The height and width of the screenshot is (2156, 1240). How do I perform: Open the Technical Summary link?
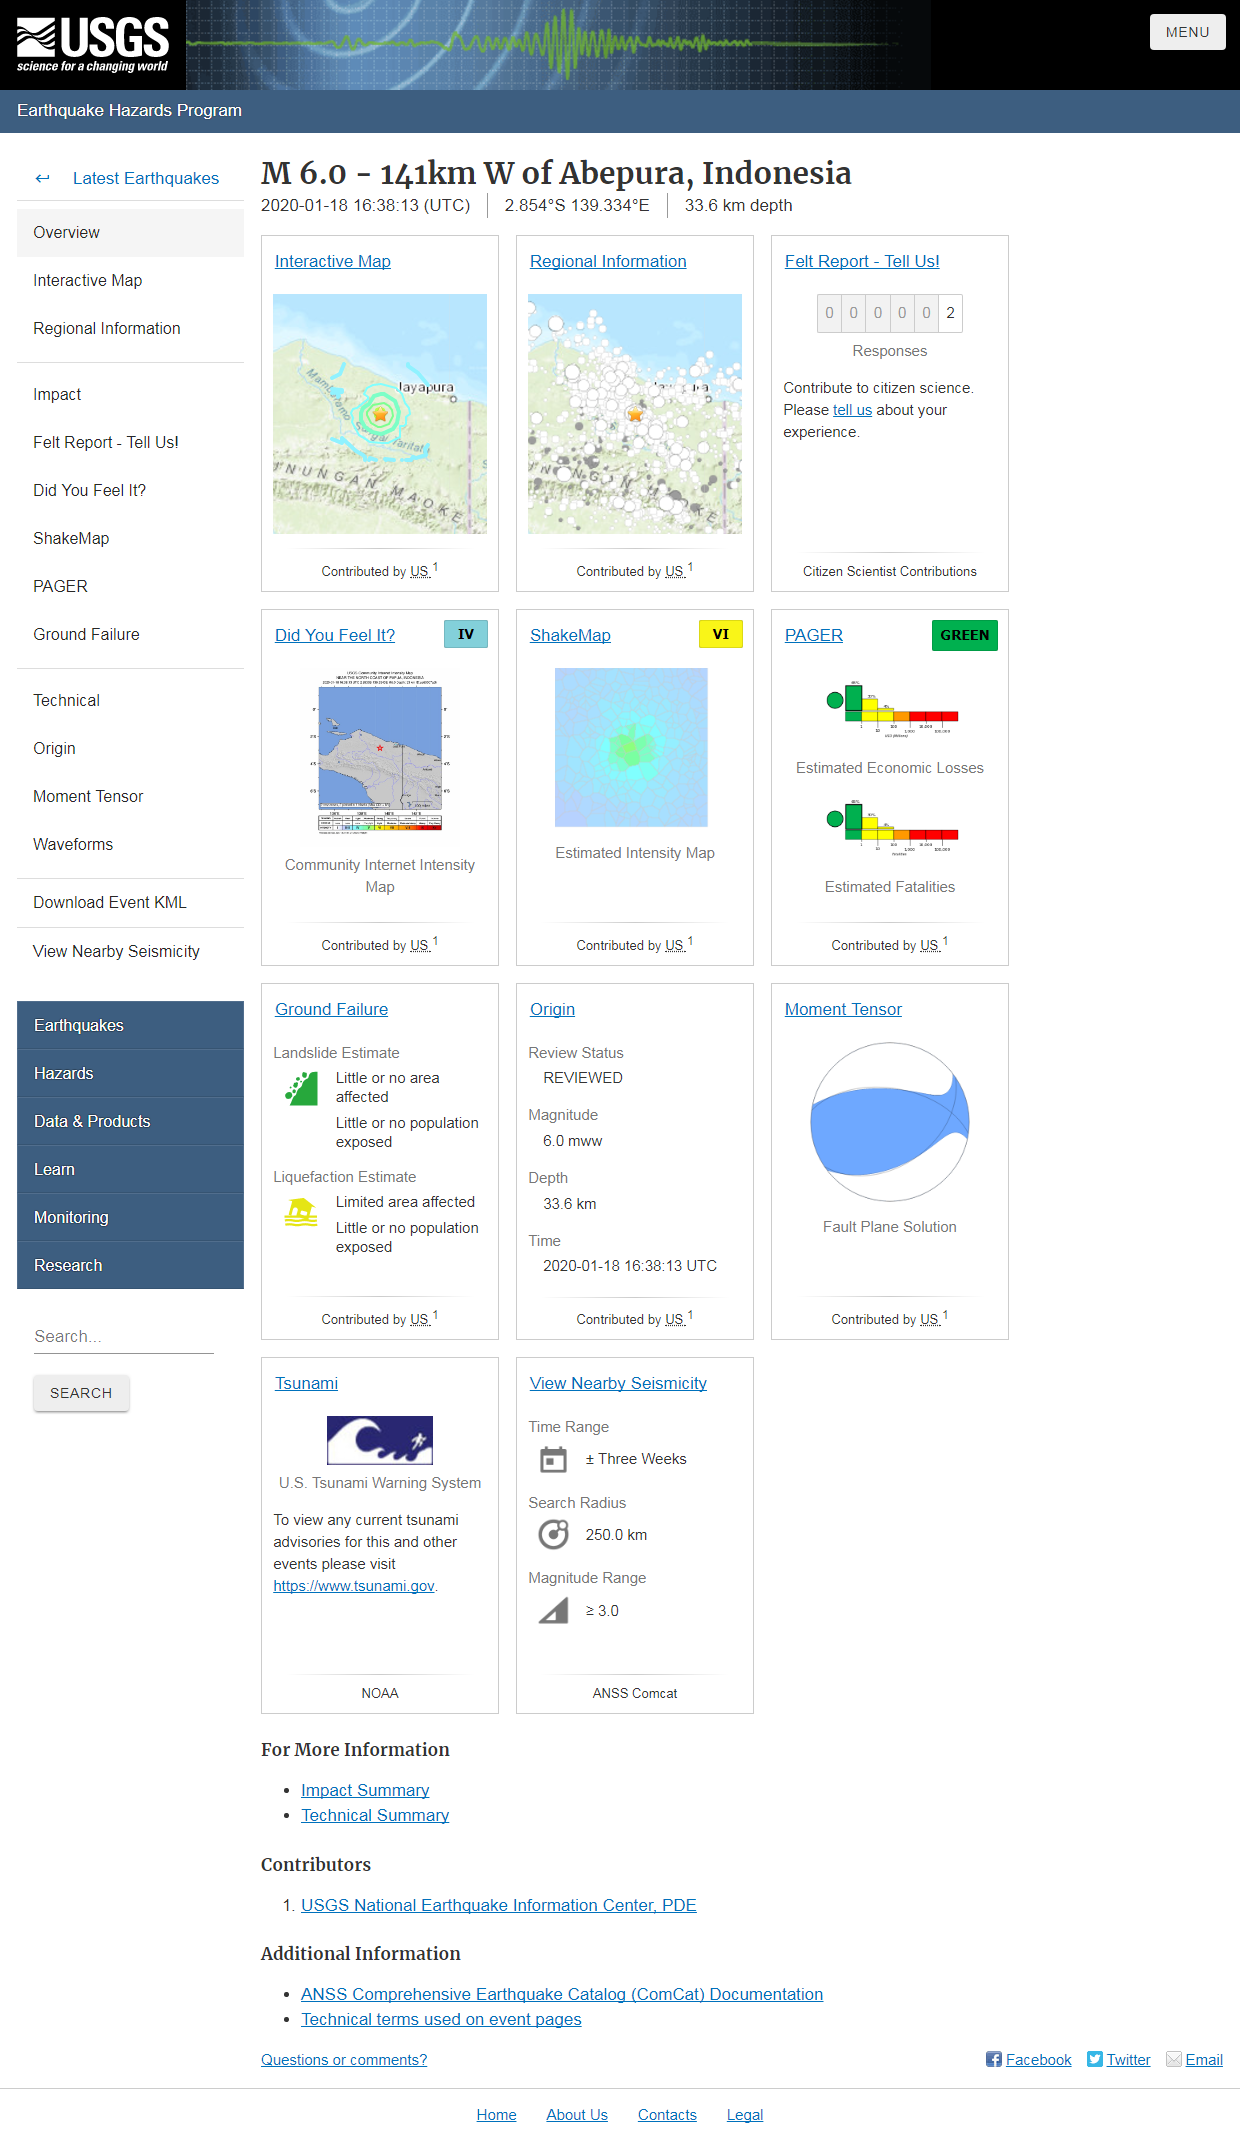pos(375,1815)
